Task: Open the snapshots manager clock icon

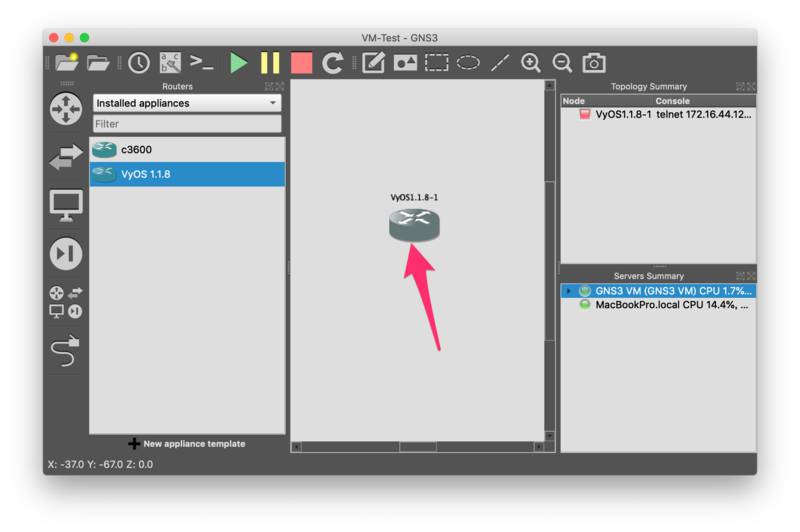Action: click(x=139, y=63)
